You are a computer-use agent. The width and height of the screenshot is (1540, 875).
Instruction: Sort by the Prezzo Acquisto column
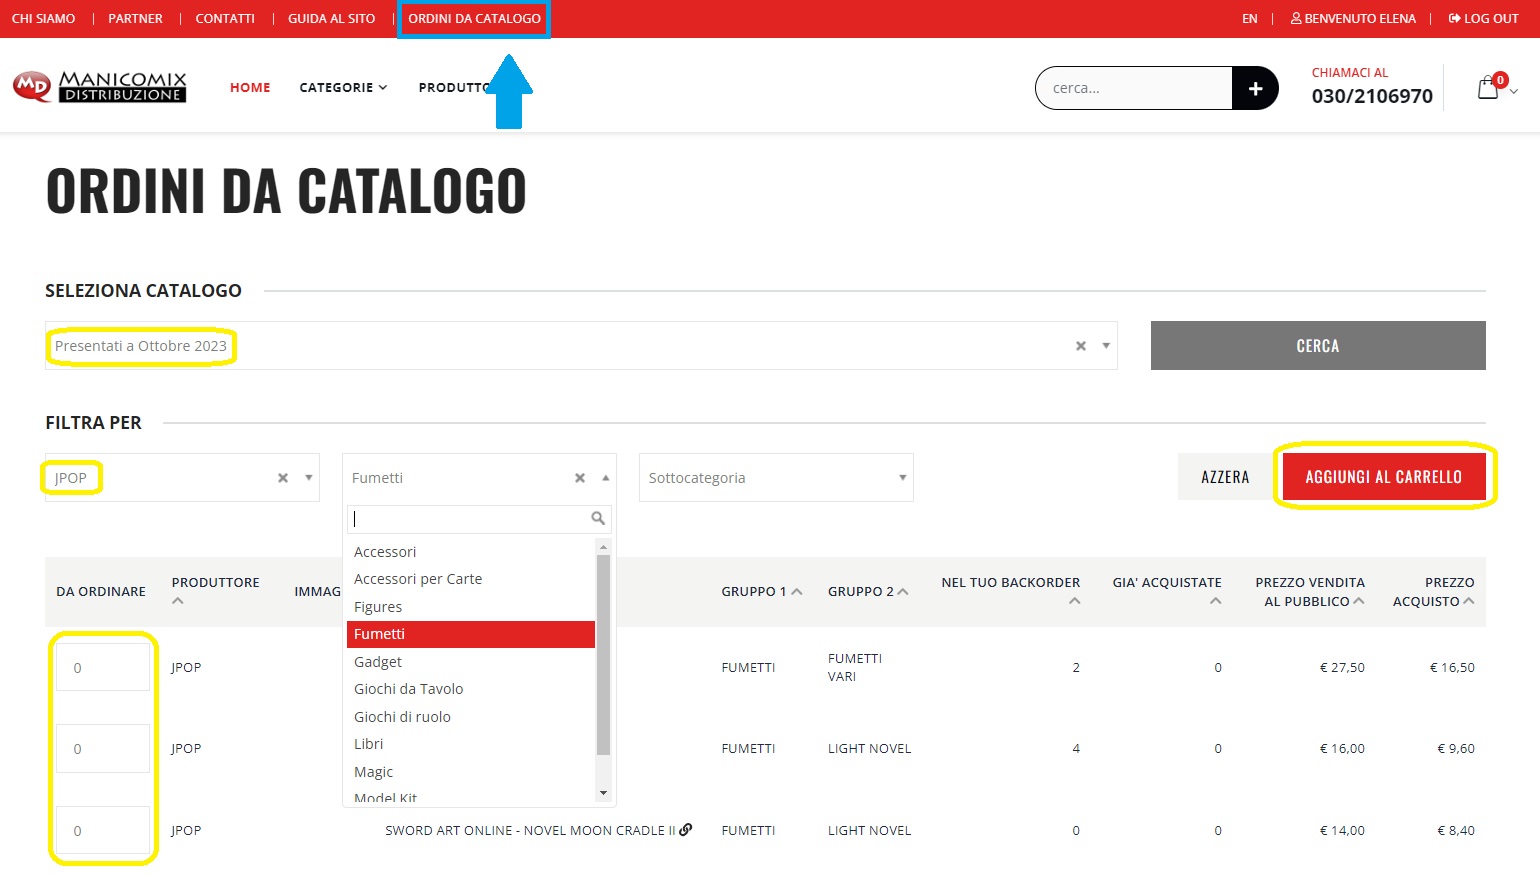(x=1468, y=601)
